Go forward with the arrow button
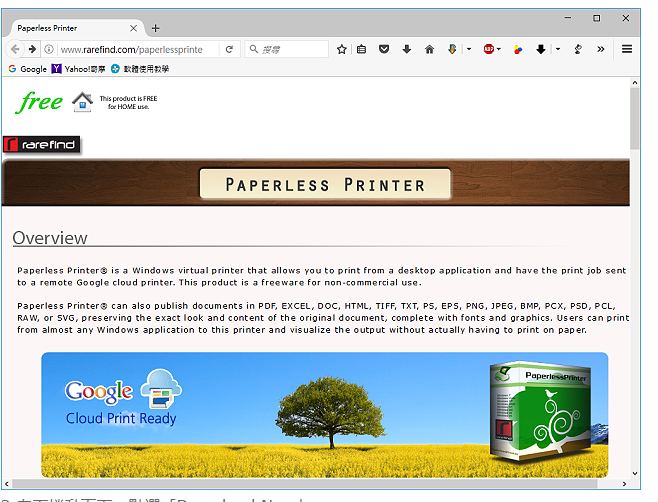This screenshot has height=502, width=658. click(x=32, y=49)
